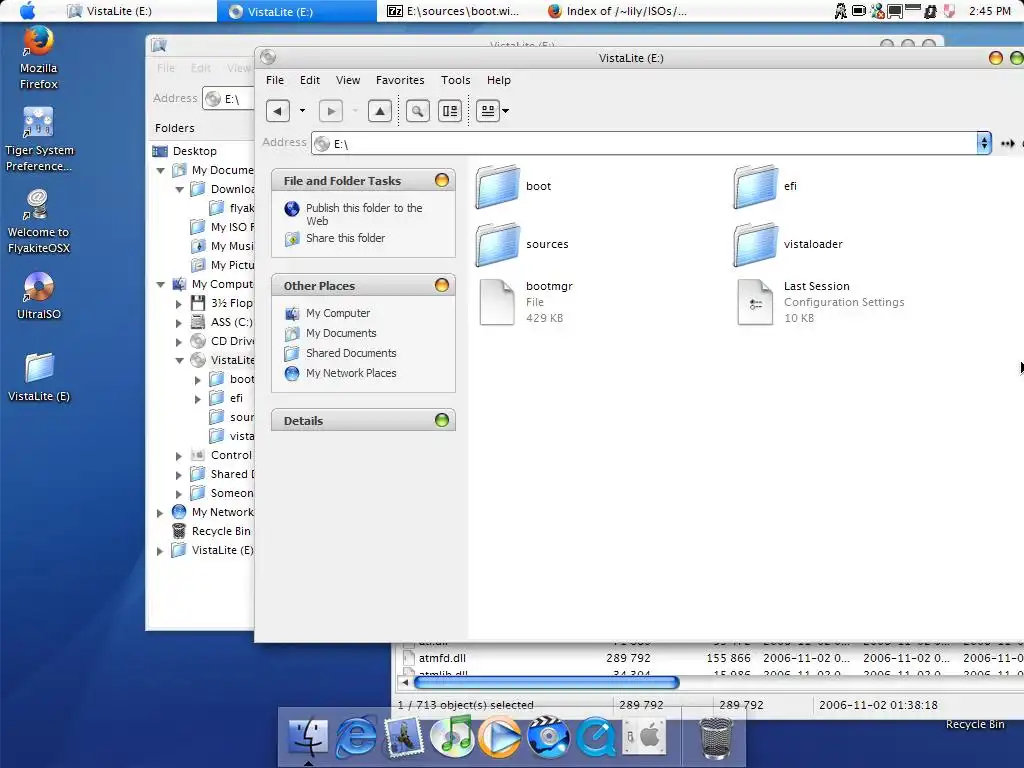Click the Go arrow beside address bar

[x=1008, y=144]
